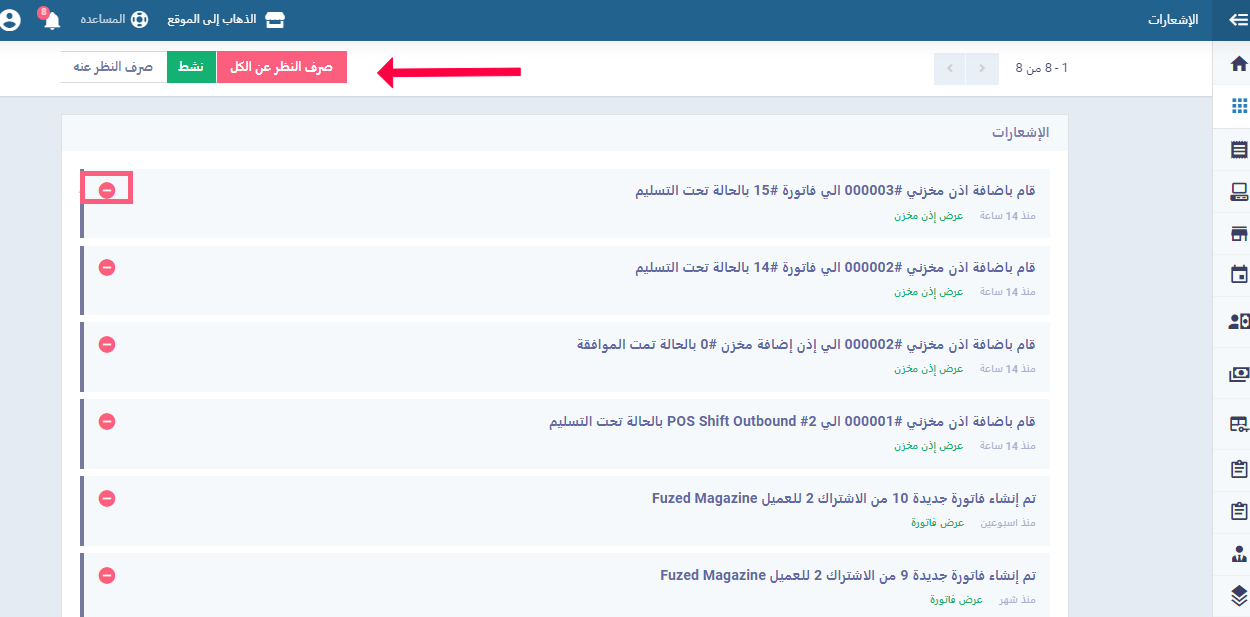Open the cheque with key icon in the sidebar
Image resolution: width=1250 pixels, height=617 pixels.
click(1239, 424)
